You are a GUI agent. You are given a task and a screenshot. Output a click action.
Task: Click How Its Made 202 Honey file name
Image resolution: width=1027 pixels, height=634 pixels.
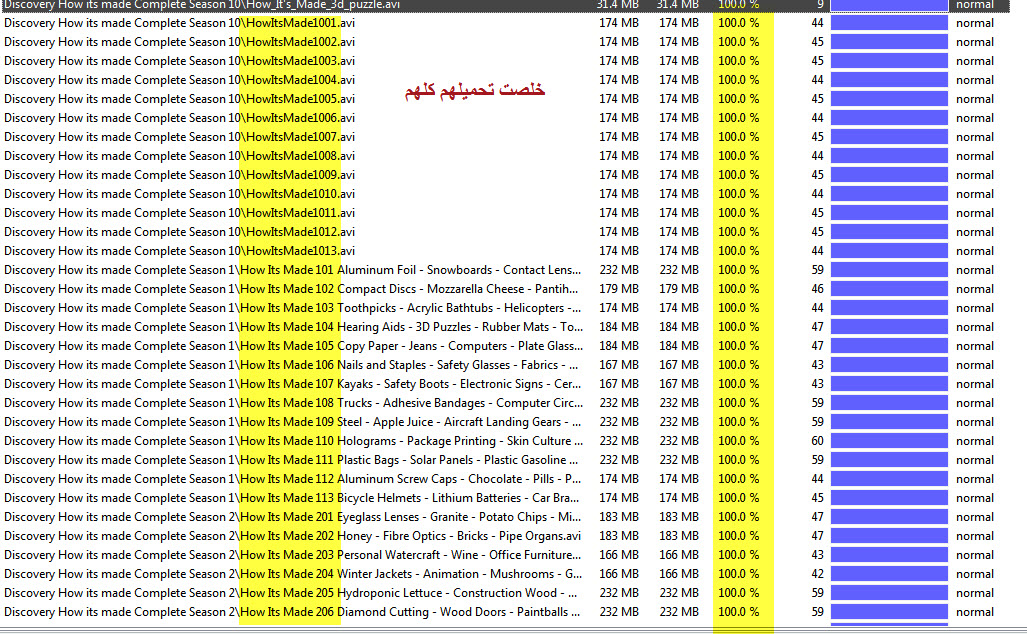[293, 536]
